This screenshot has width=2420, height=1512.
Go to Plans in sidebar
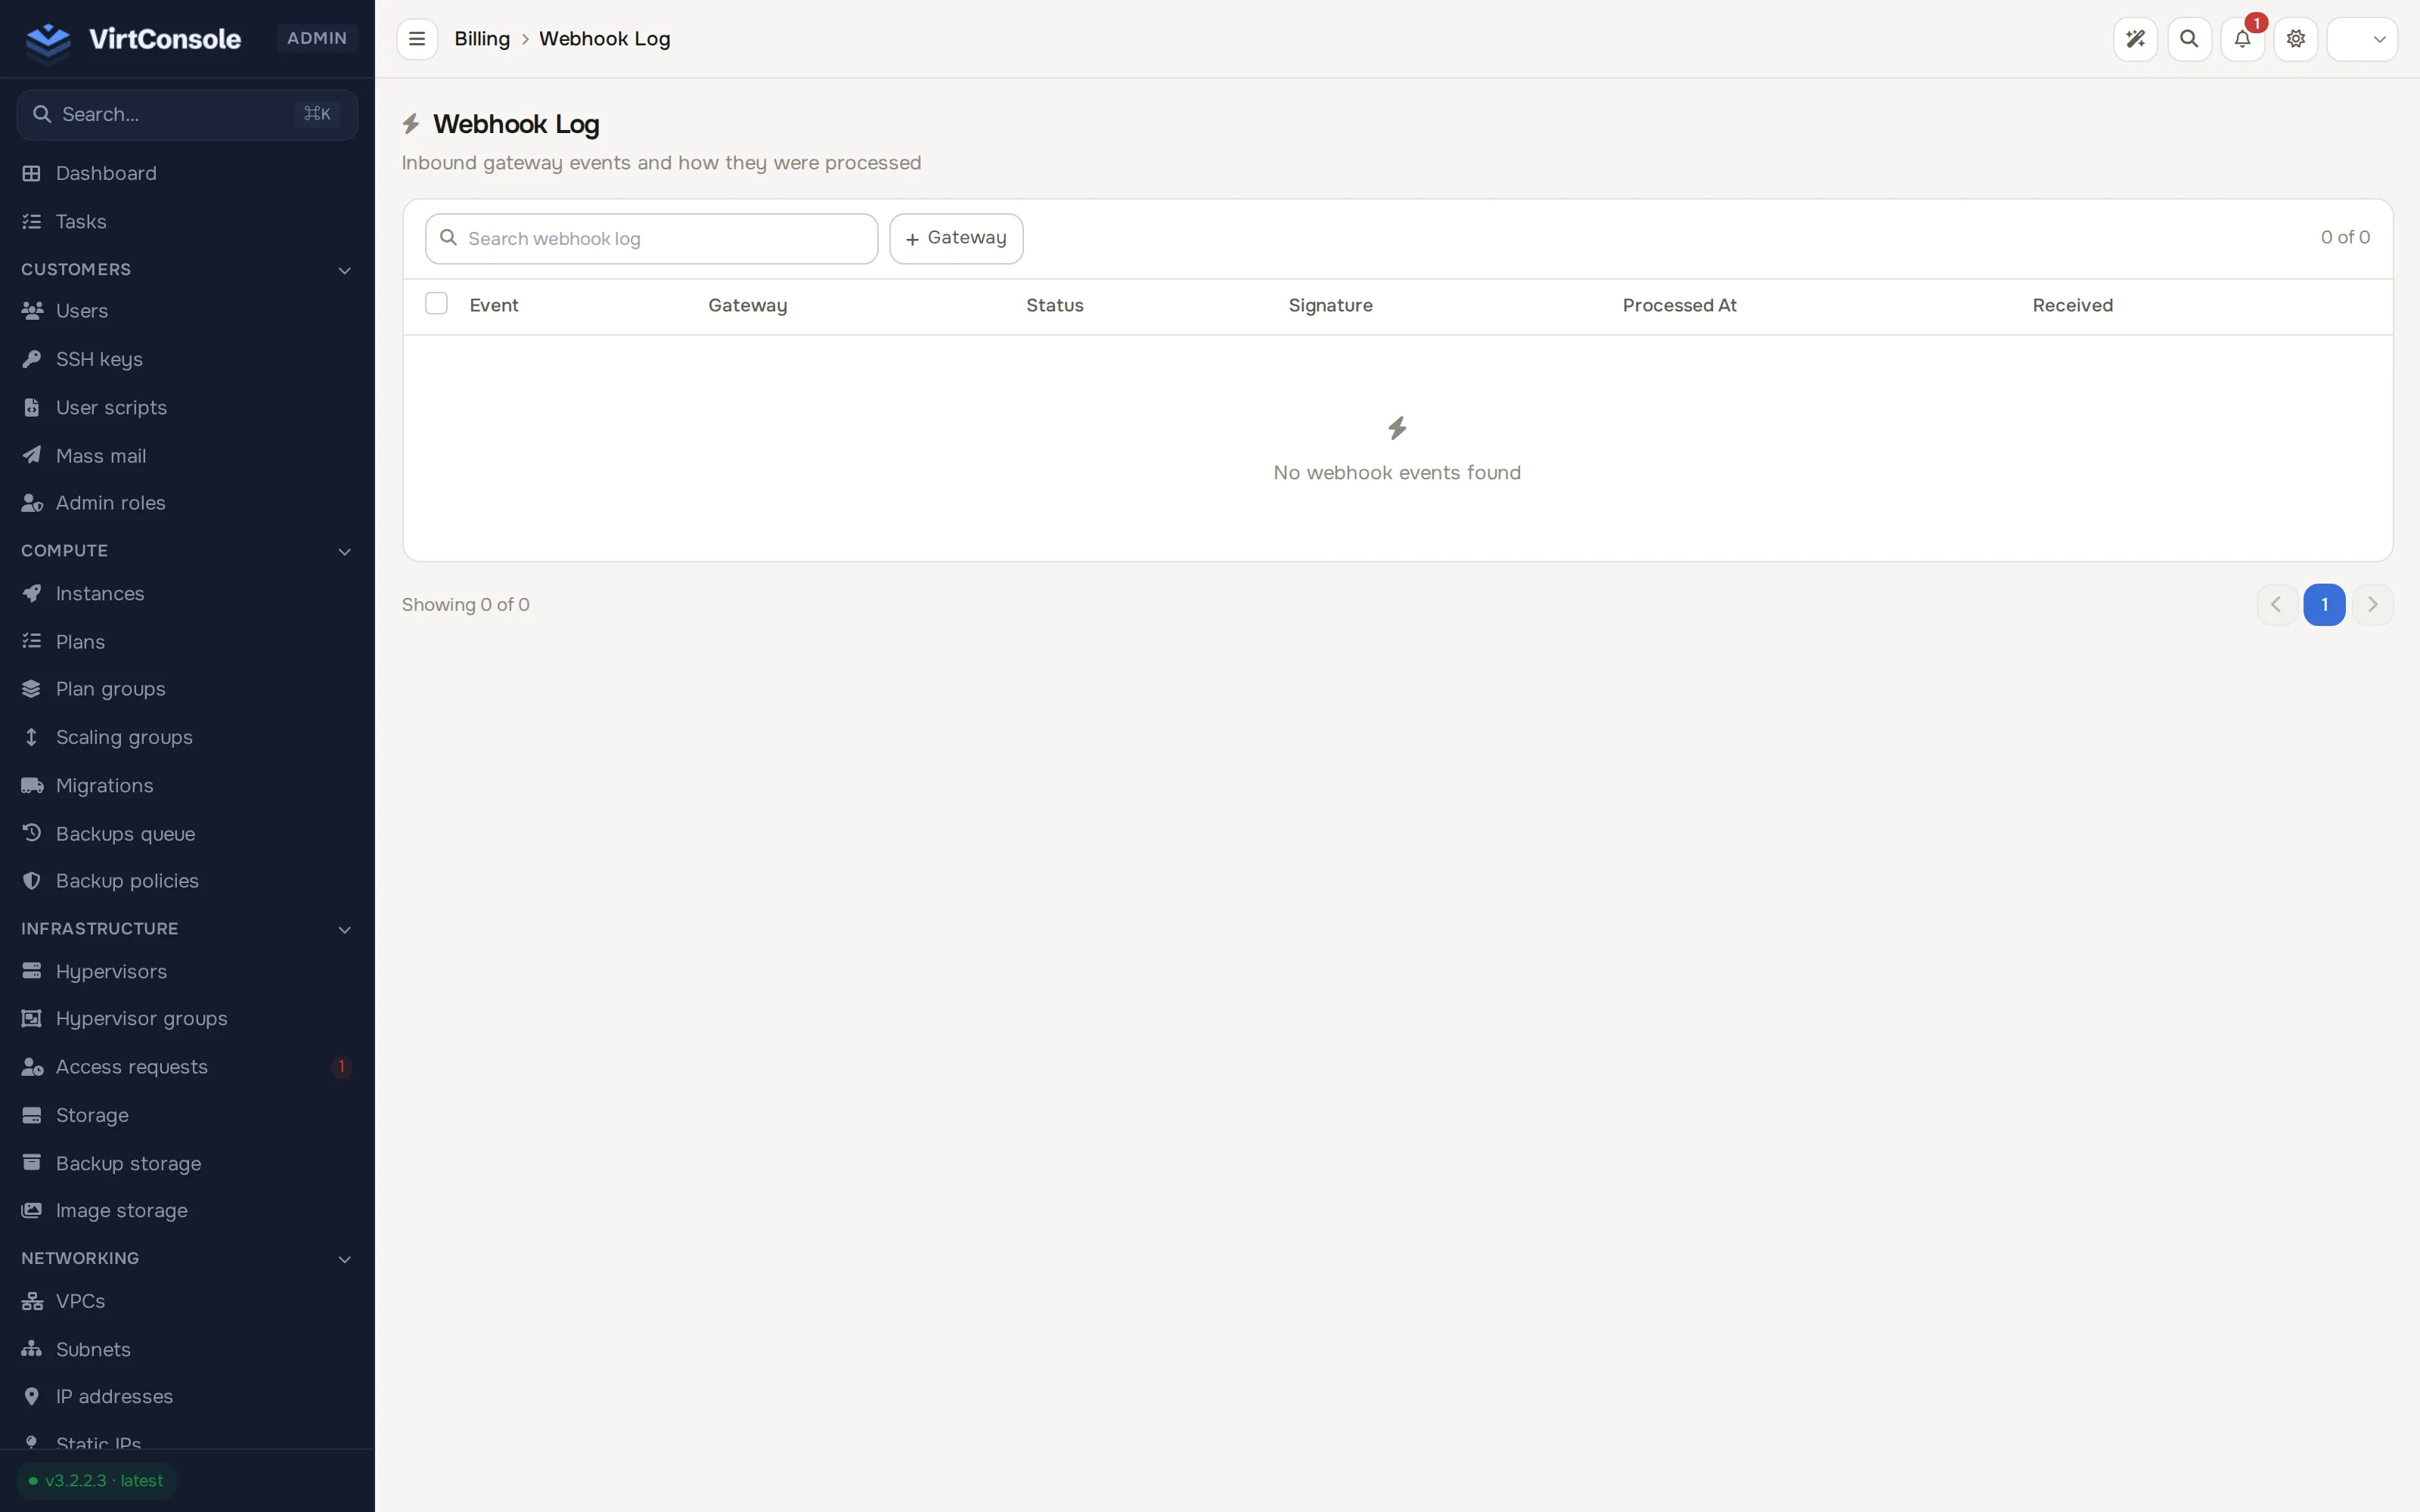[x=187, y=642]
